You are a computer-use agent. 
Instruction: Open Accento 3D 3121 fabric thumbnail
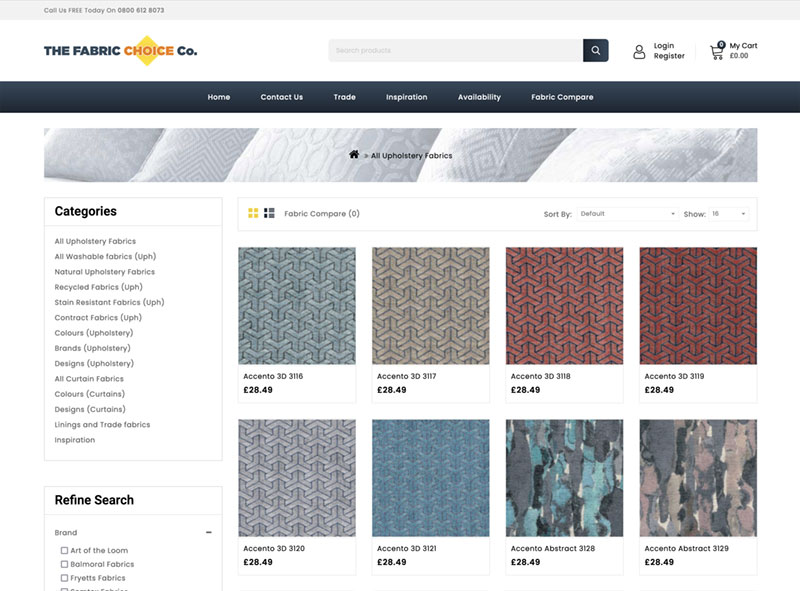[x=431, y=478]
